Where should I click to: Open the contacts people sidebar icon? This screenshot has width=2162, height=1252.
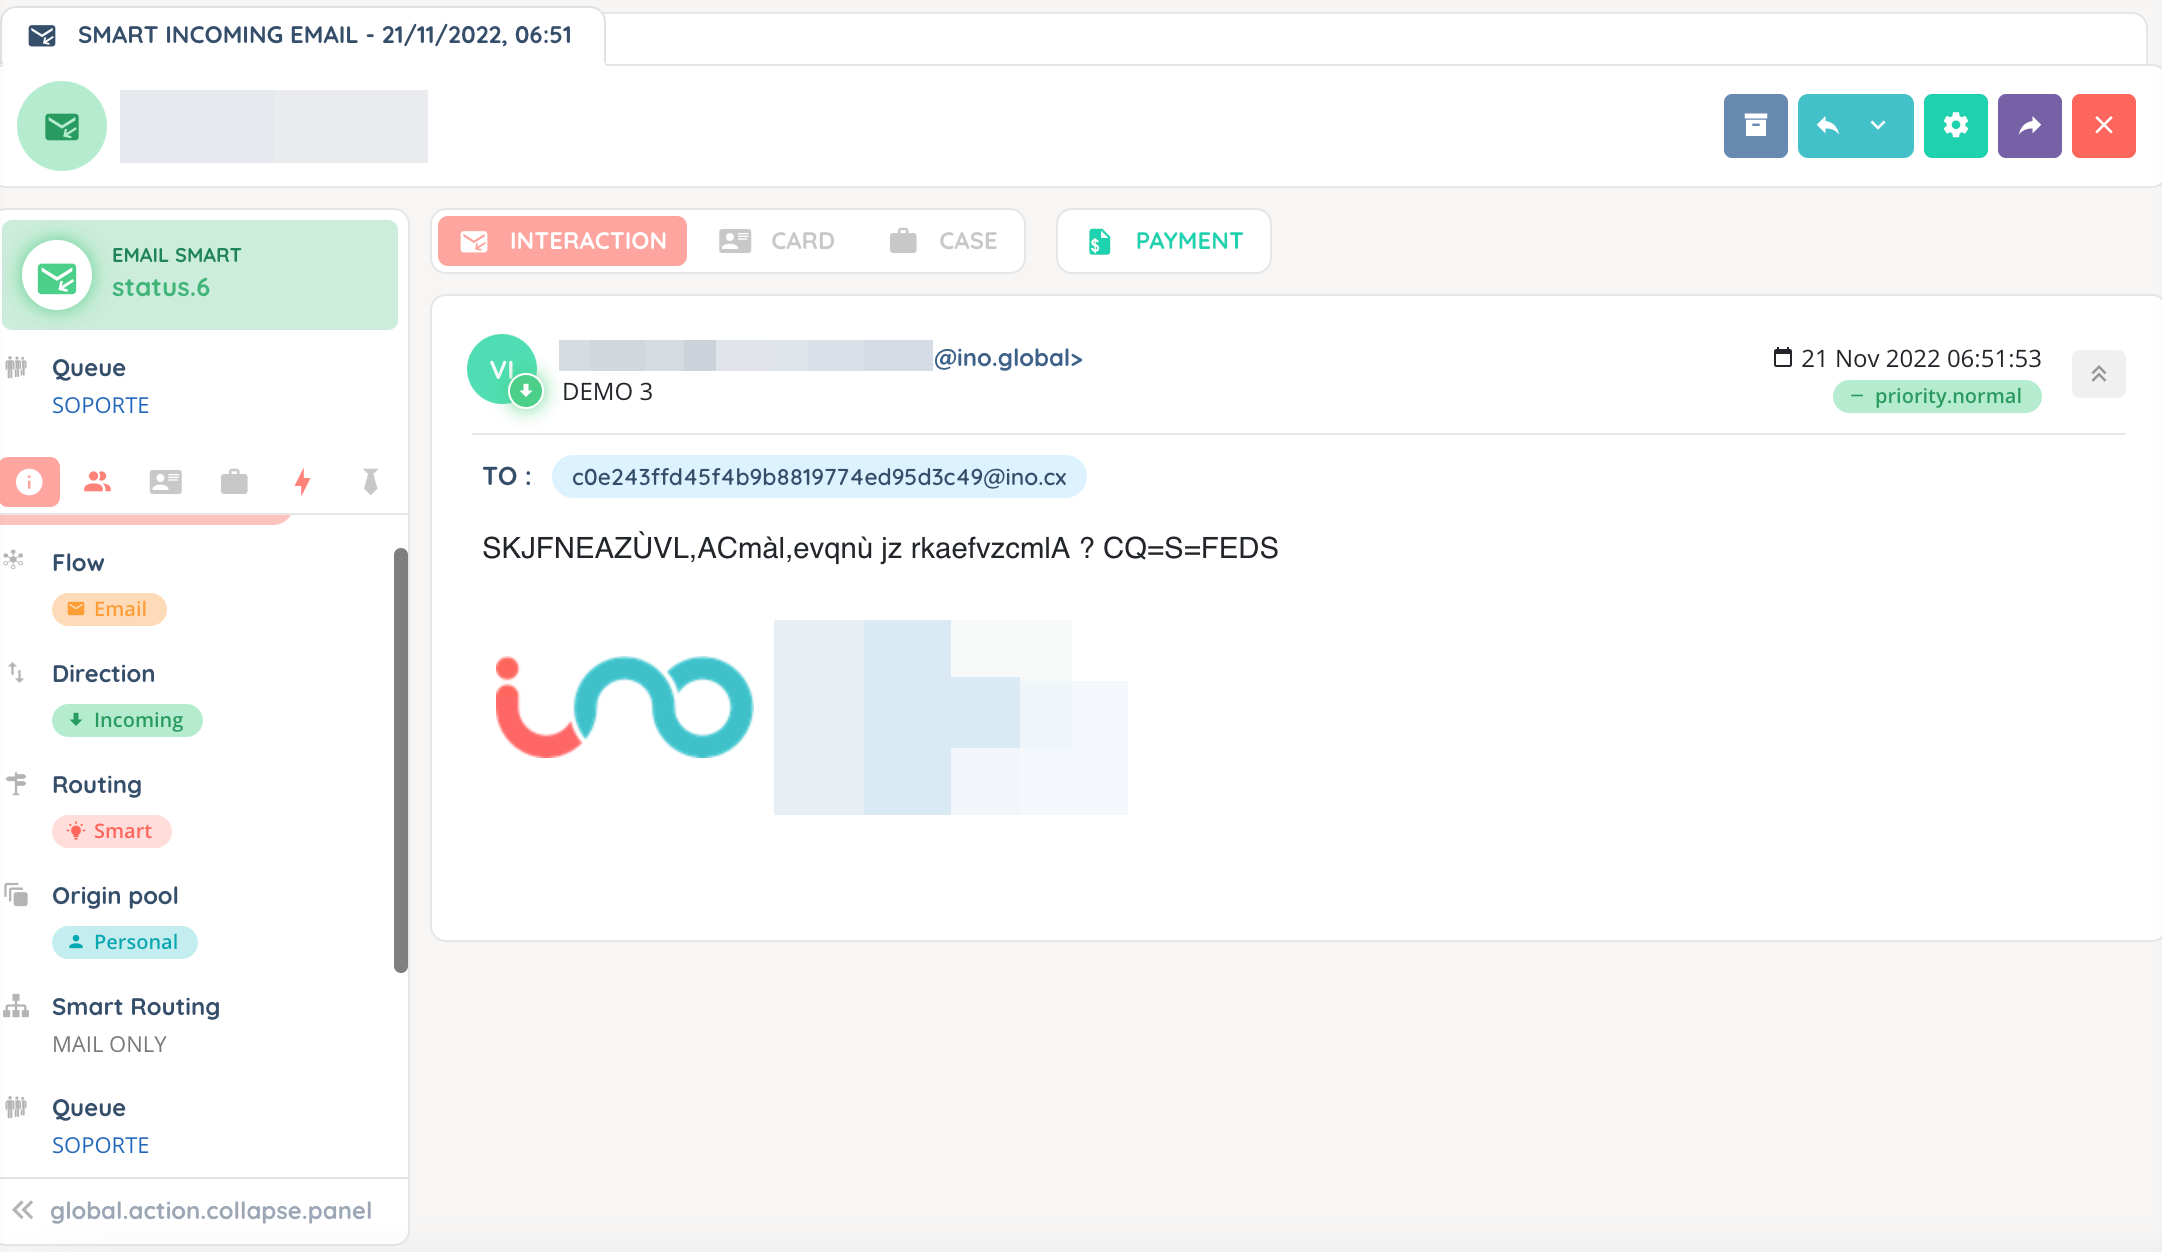click(x=97, y=482)
